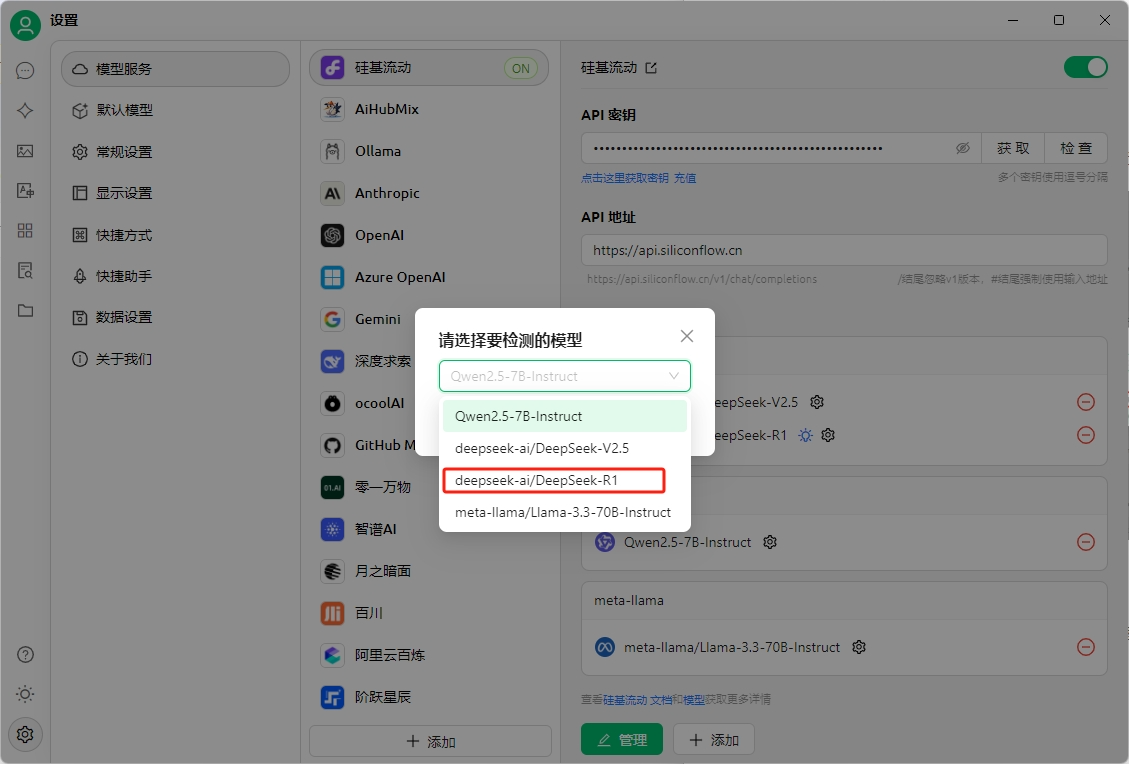Select the 智谱AI provider
This screenshot has width=1129, height=764.
[x=429, y=529]
